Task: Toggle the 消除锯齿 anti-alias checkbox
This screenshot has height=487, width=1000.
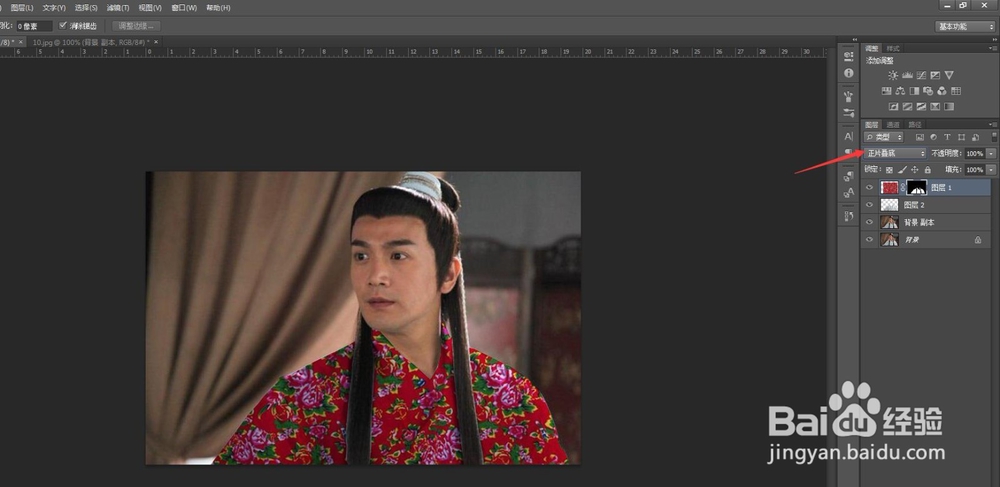Action: (62, 25)
